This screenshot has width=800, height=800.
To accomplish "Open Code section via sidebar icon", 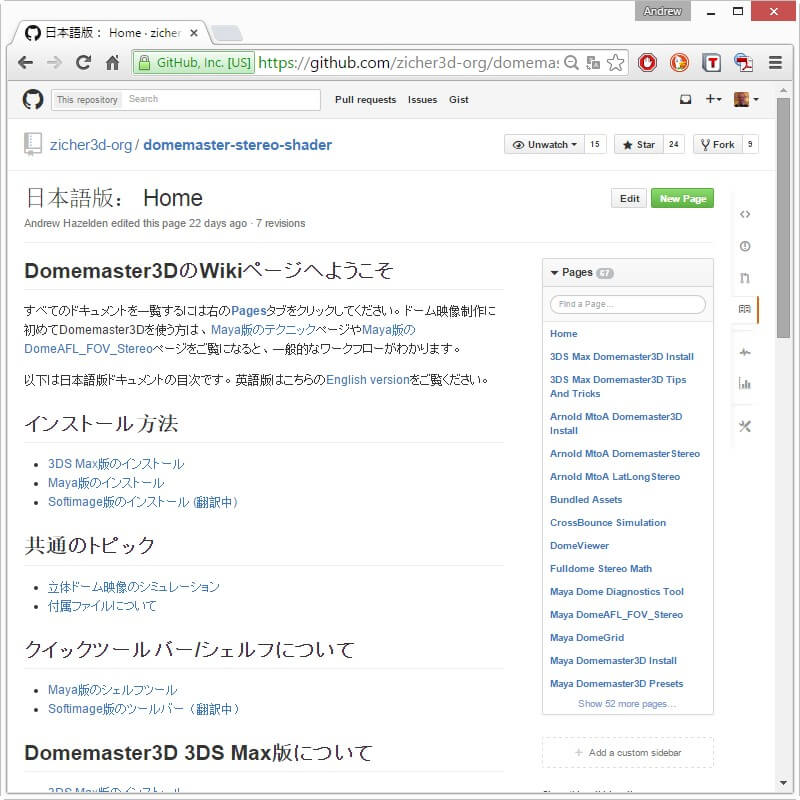I will point(745,214).
